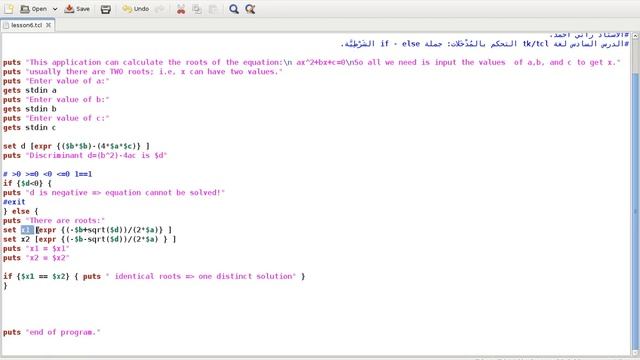Click the line starting 'set d [expr'
Viewport: 640px width, 360px height.
[x=76, y=146]
